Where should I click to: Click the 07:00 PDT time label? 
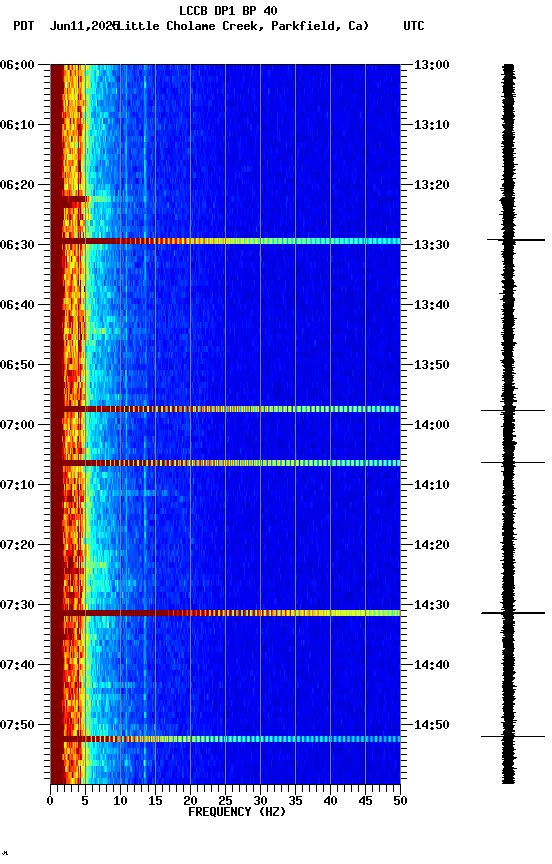tap(17, 425)
